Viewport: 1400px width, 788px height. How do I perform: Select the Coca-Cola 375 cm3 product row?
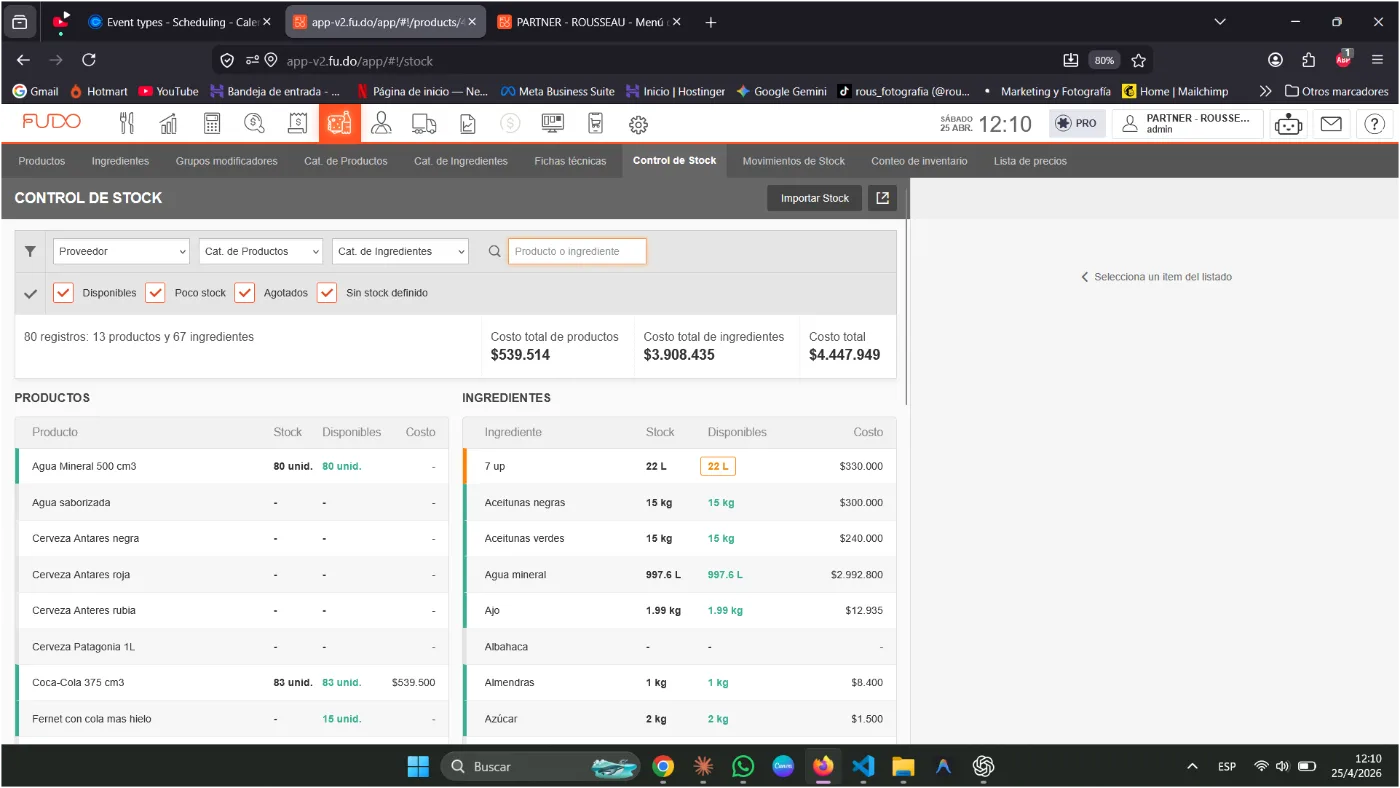pyautogui.click(x=232, y=683)
